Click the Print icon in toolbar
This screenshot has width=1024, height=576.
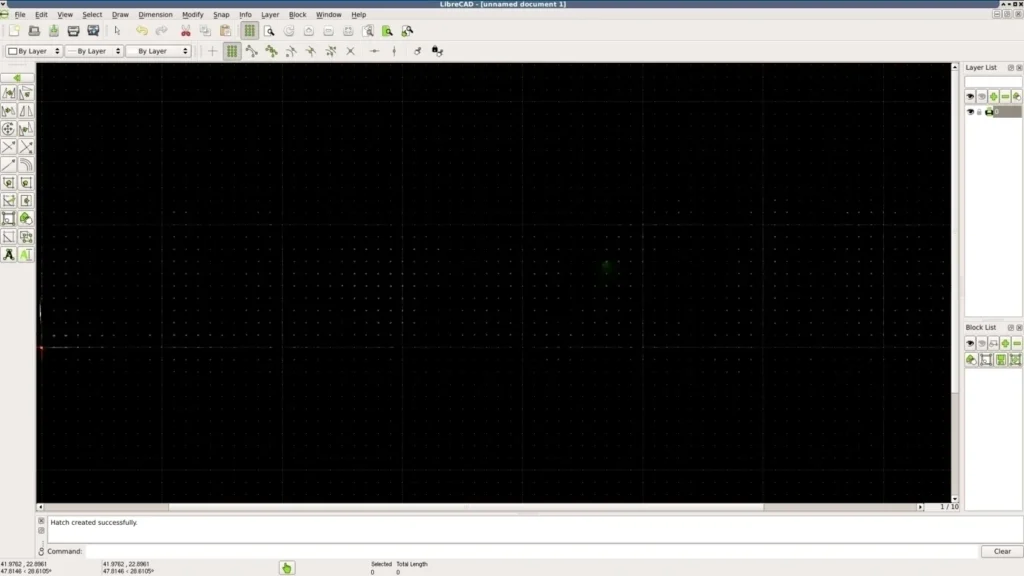pos(73,31)
